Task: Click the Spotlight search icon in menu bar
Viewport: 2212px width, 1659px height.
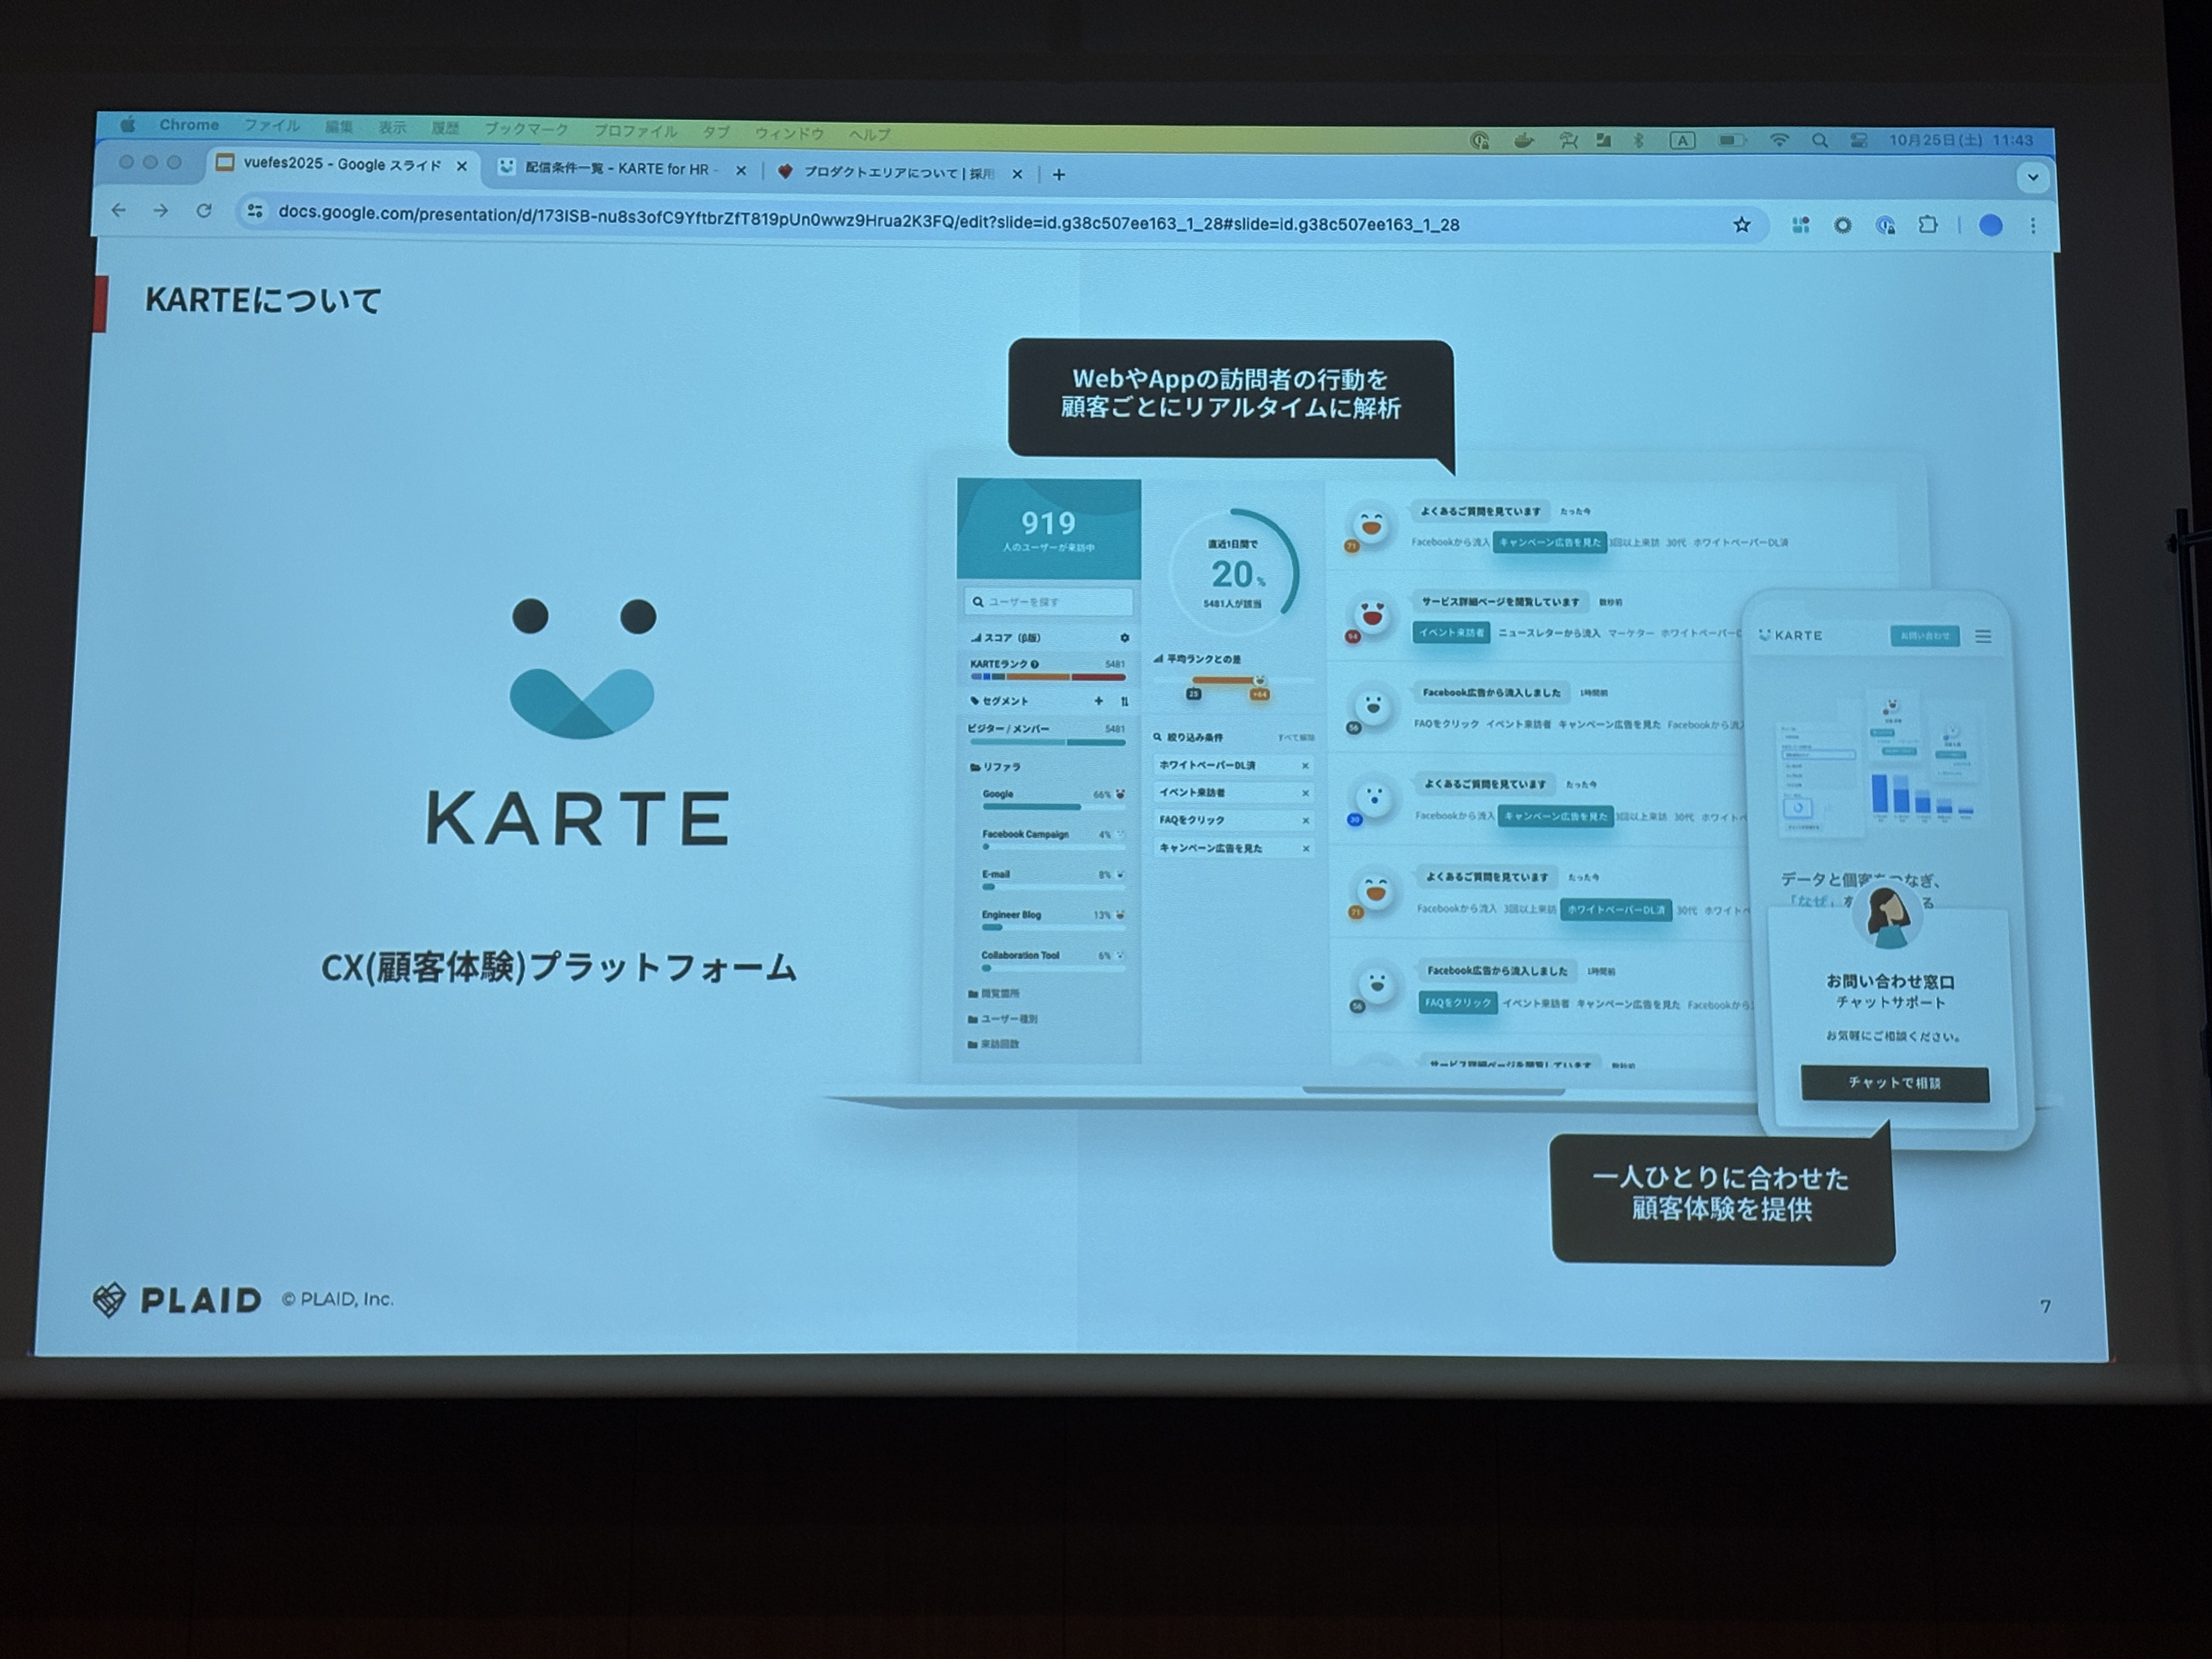Action: pyautogui.click(x=1820, y=141)
